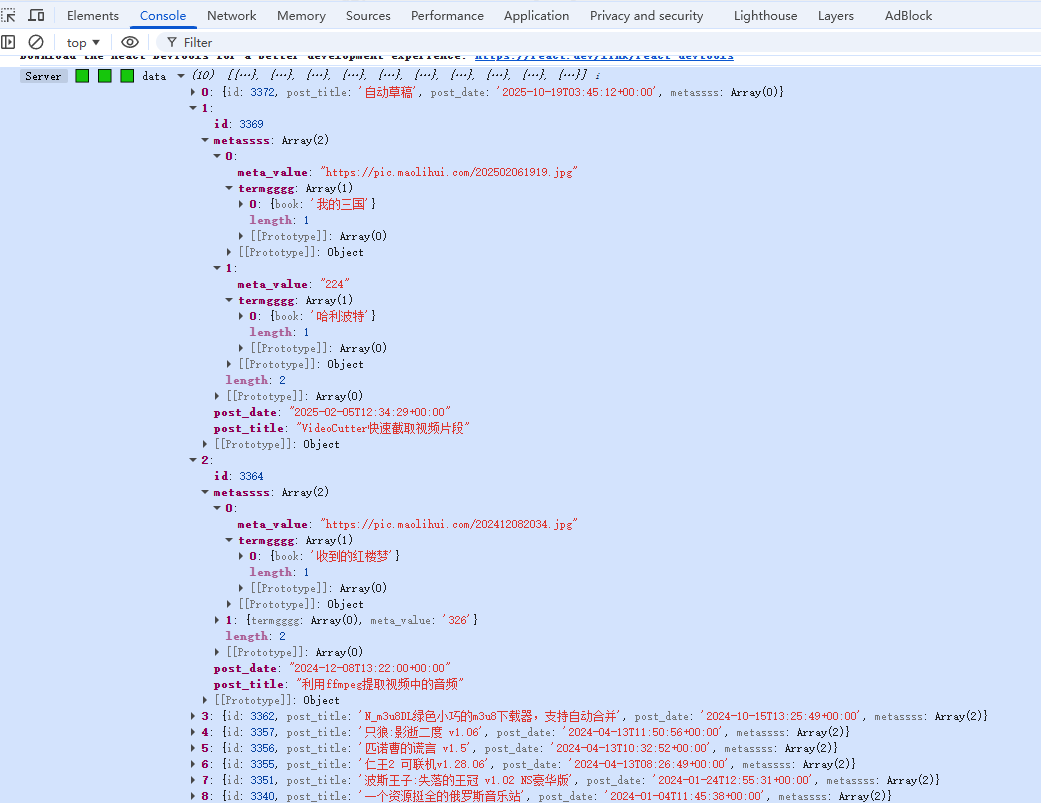Switch to the Sources tab
This screenshot has width=1041, height=803.
point(368,15)
